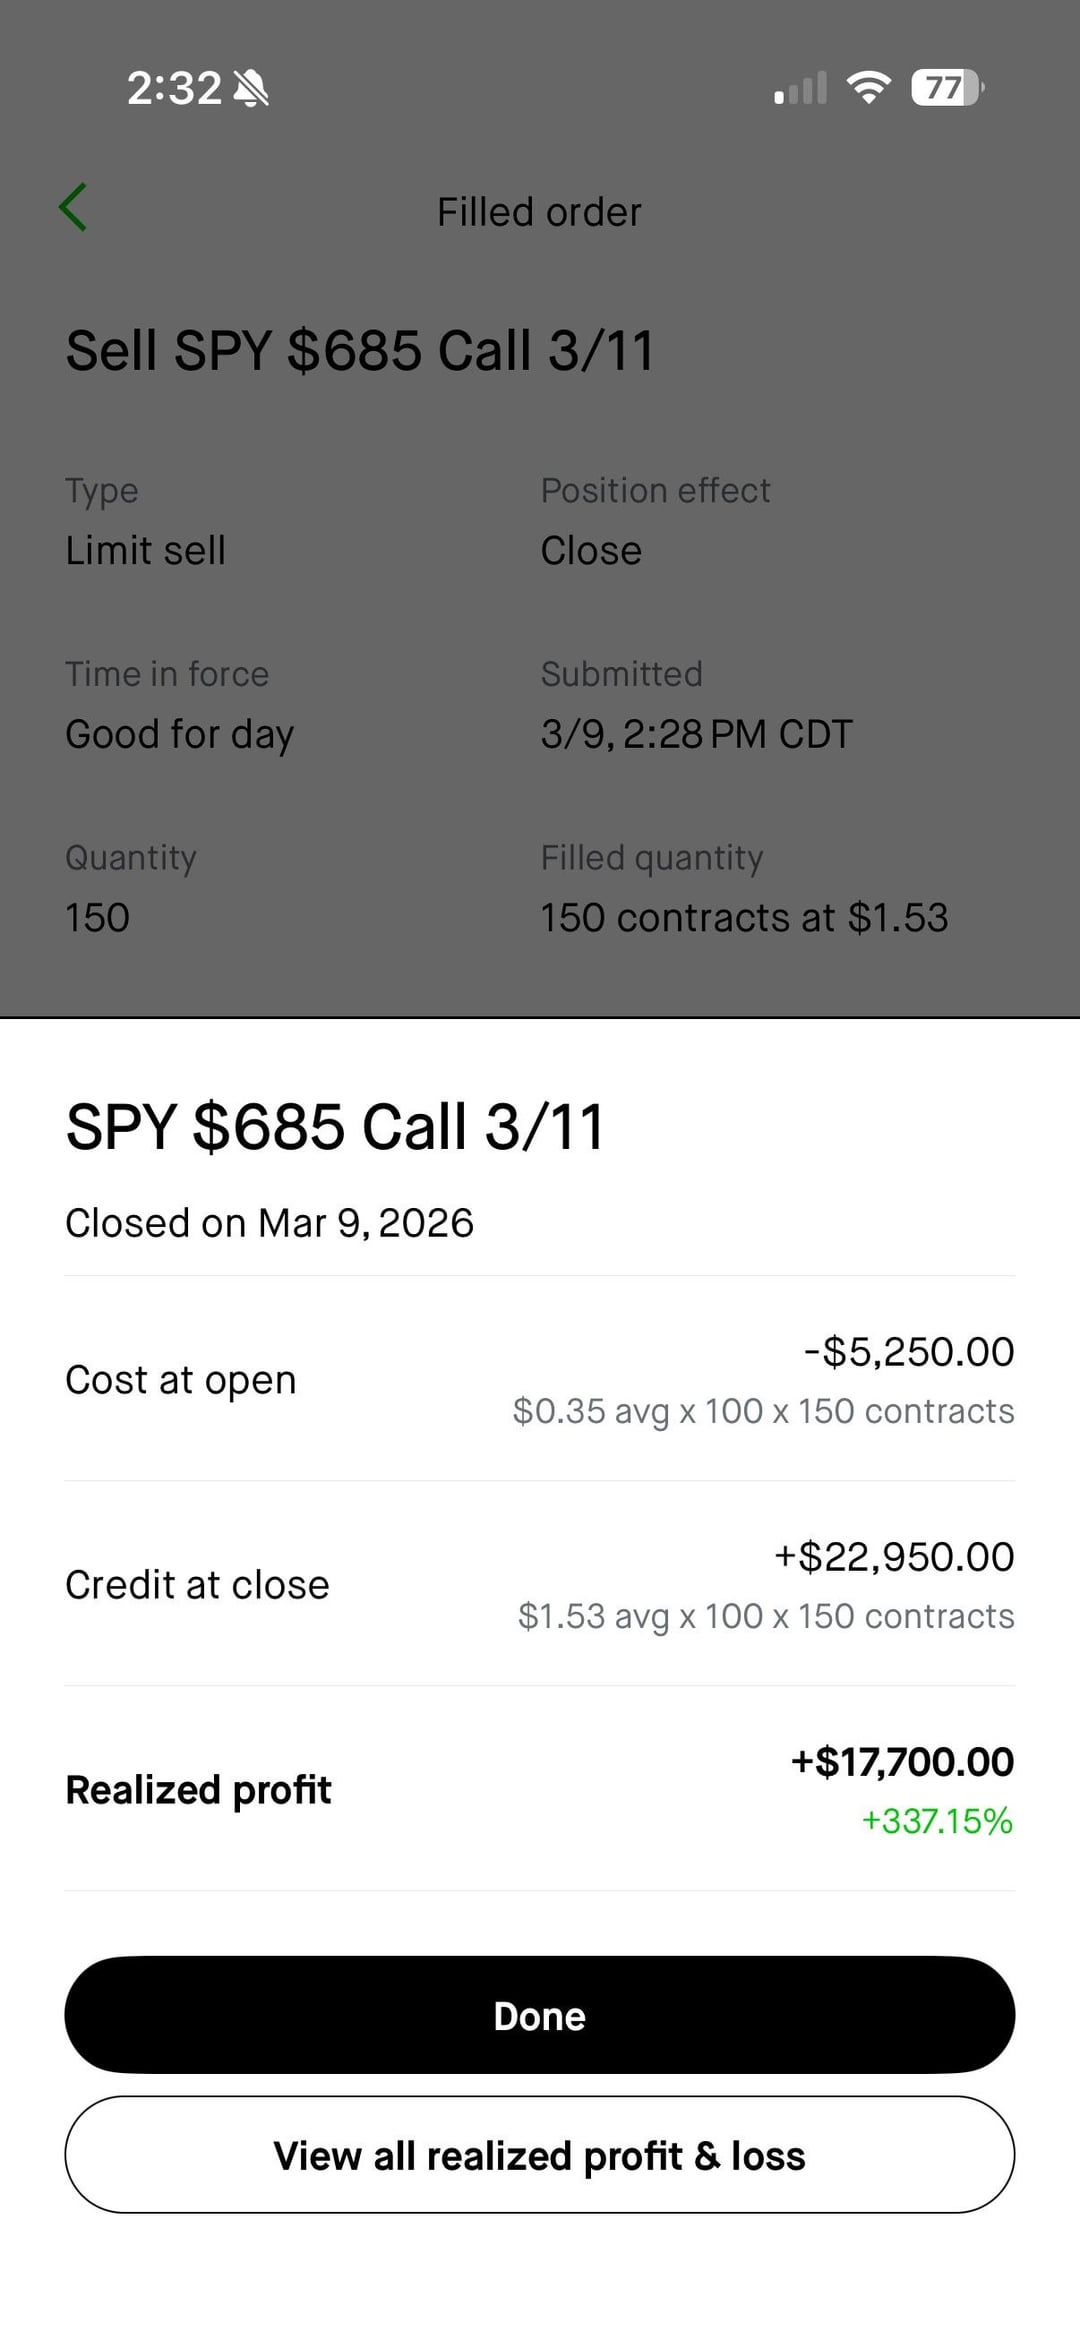This screenshot has height=2348, width=1080.
Task: Tap the muted bell status icon
Action: [251, 89]
